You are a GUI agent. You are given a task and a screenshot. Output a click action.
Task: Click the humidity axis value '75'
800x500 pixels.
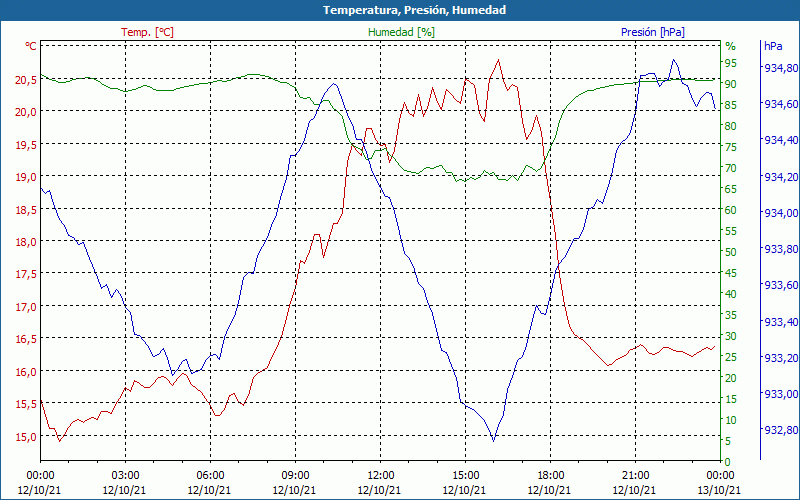pos(731,147)
